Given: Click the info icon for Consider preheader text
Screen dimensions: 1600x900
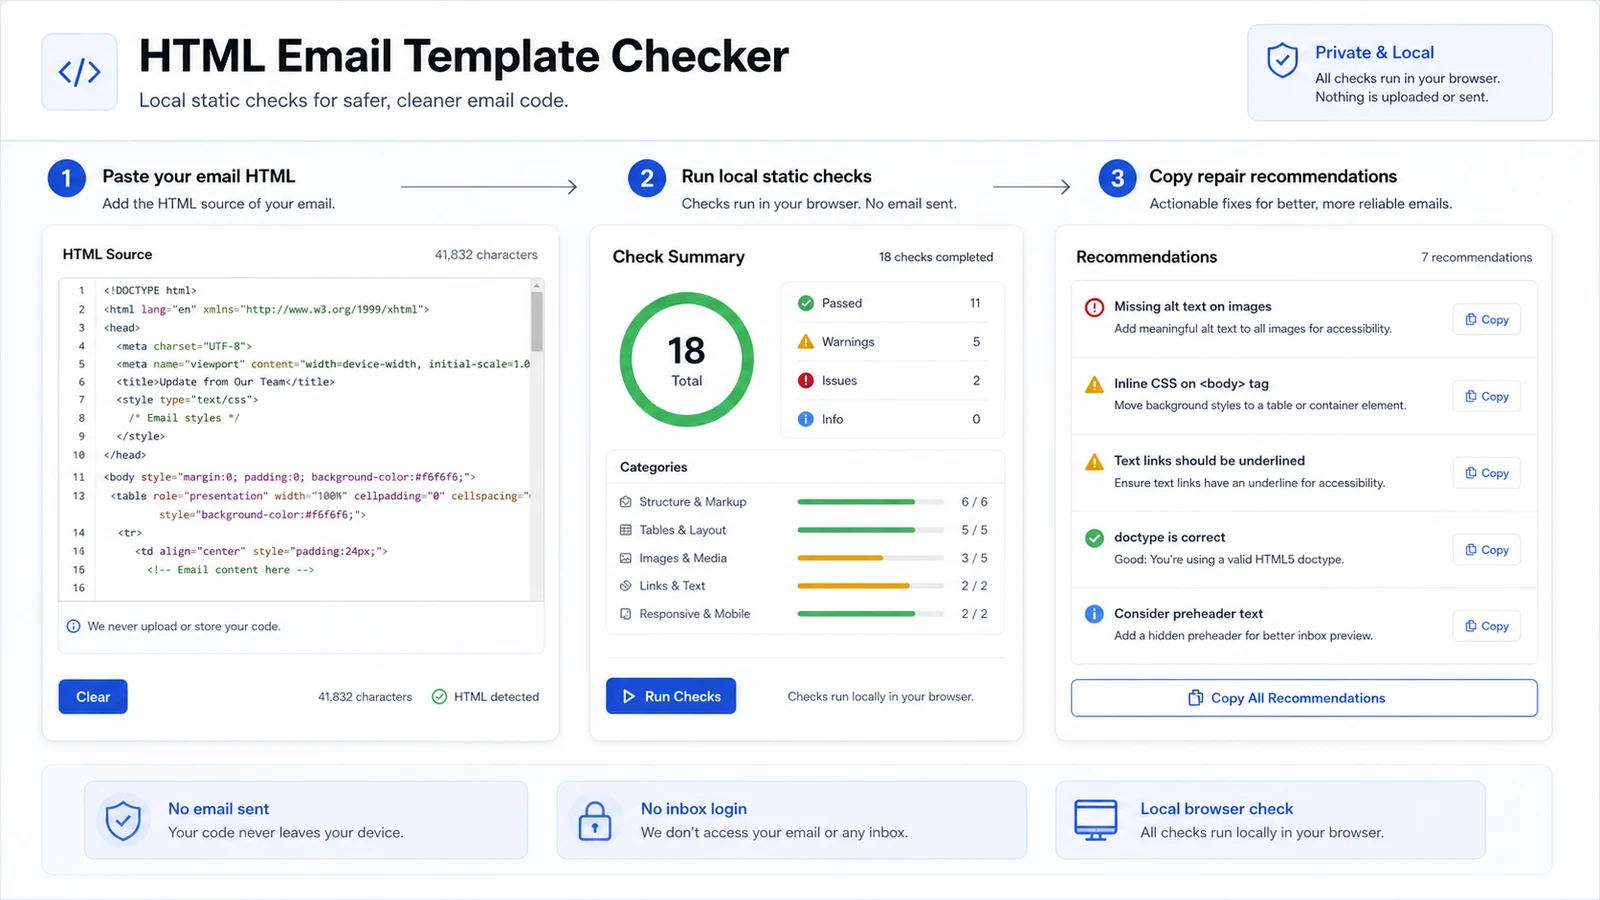Looking at the screenshot, I should click(1094, 614).
